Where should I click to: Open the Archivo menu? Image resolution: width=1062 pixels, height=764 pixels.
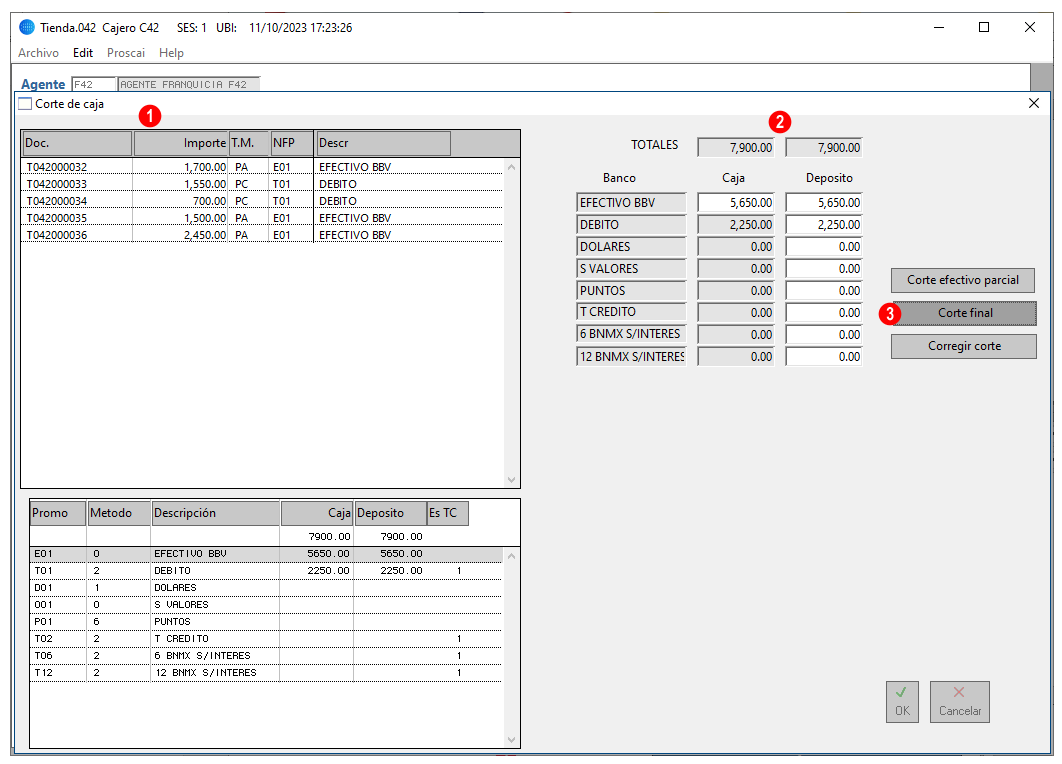coord(38,53)
